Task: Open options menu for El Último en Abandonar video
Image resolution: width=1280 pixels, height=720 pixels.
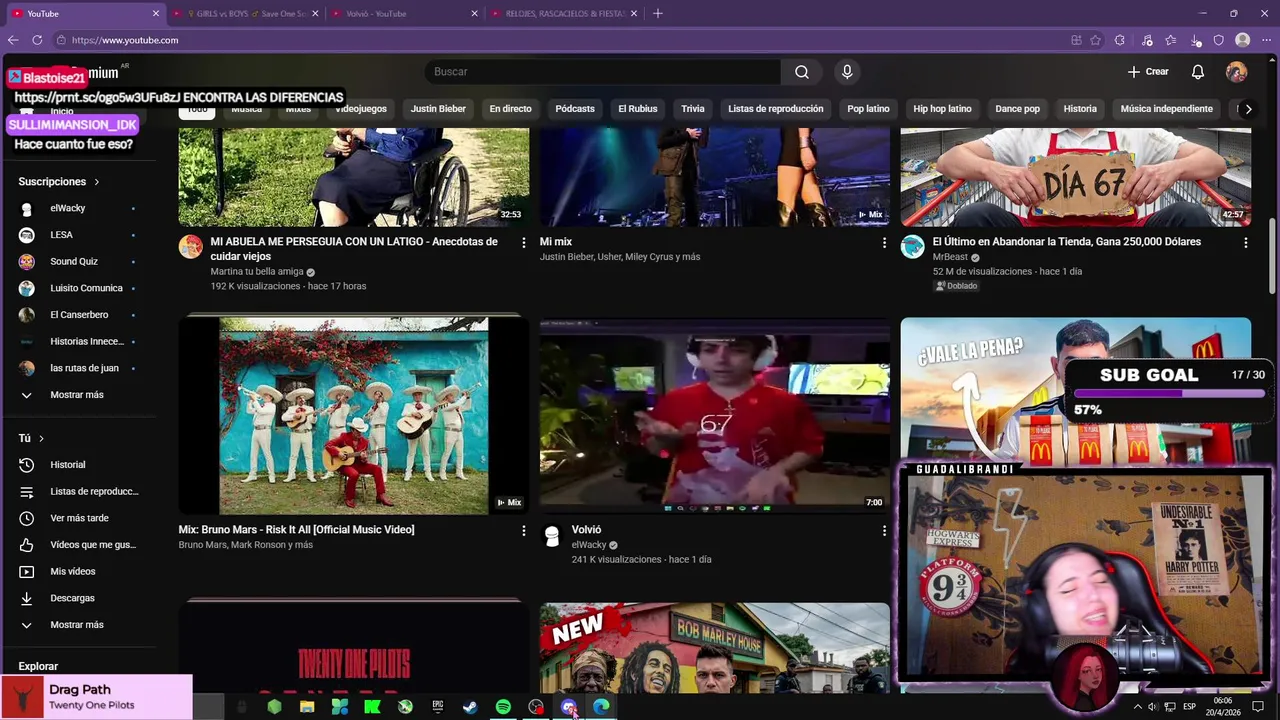Action: [1245, 243]
